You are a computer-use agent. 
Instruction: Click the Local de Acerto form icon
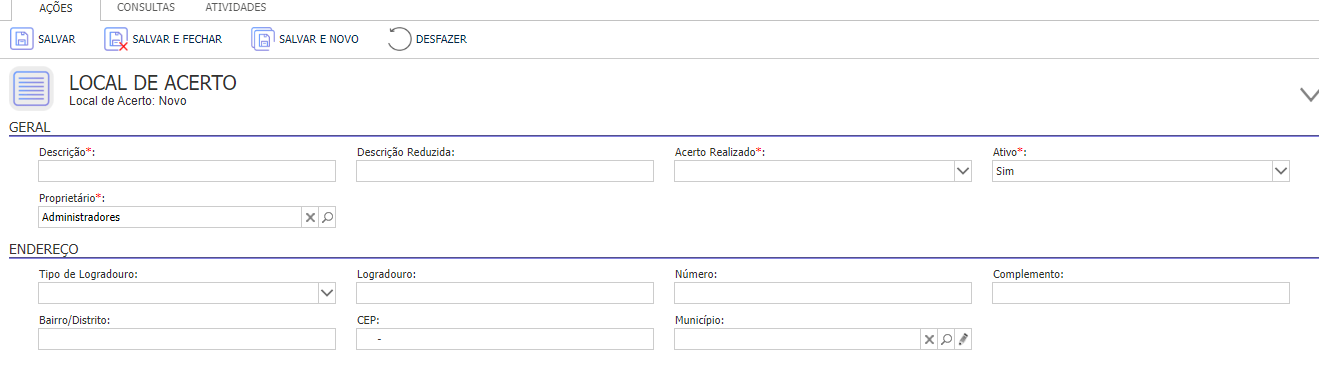click(x=31, y=88)
